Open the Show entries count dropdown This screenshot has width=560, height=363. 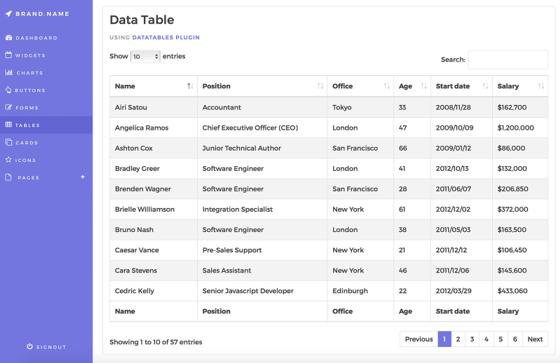145,56
